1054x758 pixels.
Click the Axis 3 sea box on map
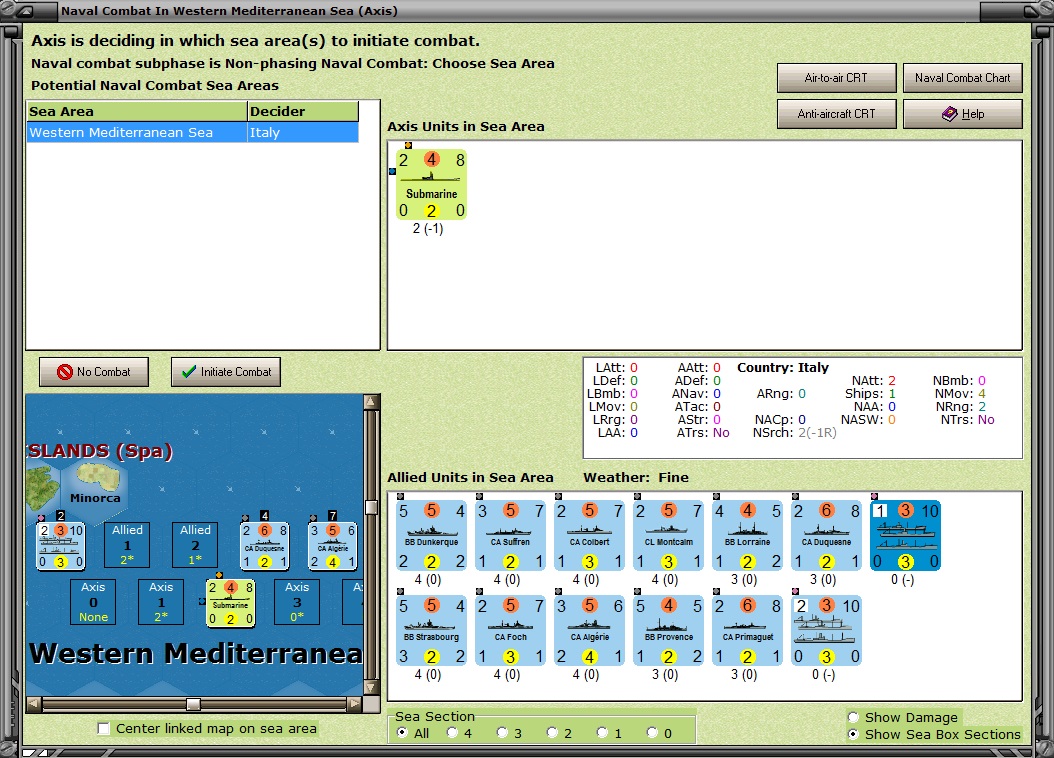(297, 602)
